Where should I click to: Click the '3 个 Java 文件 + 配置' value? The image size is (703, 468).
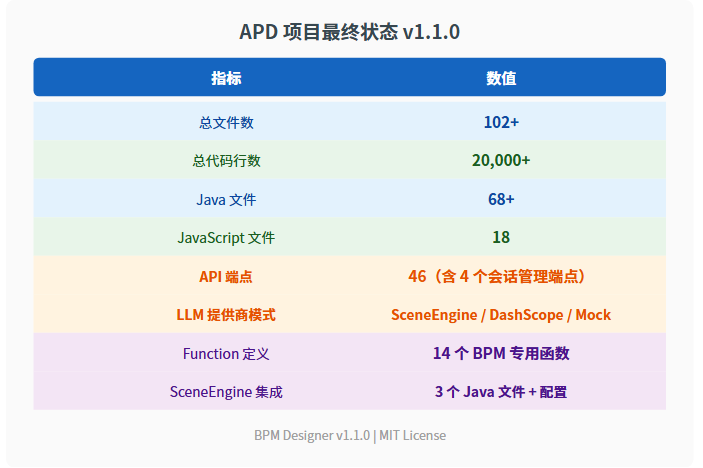coord(501,392)
